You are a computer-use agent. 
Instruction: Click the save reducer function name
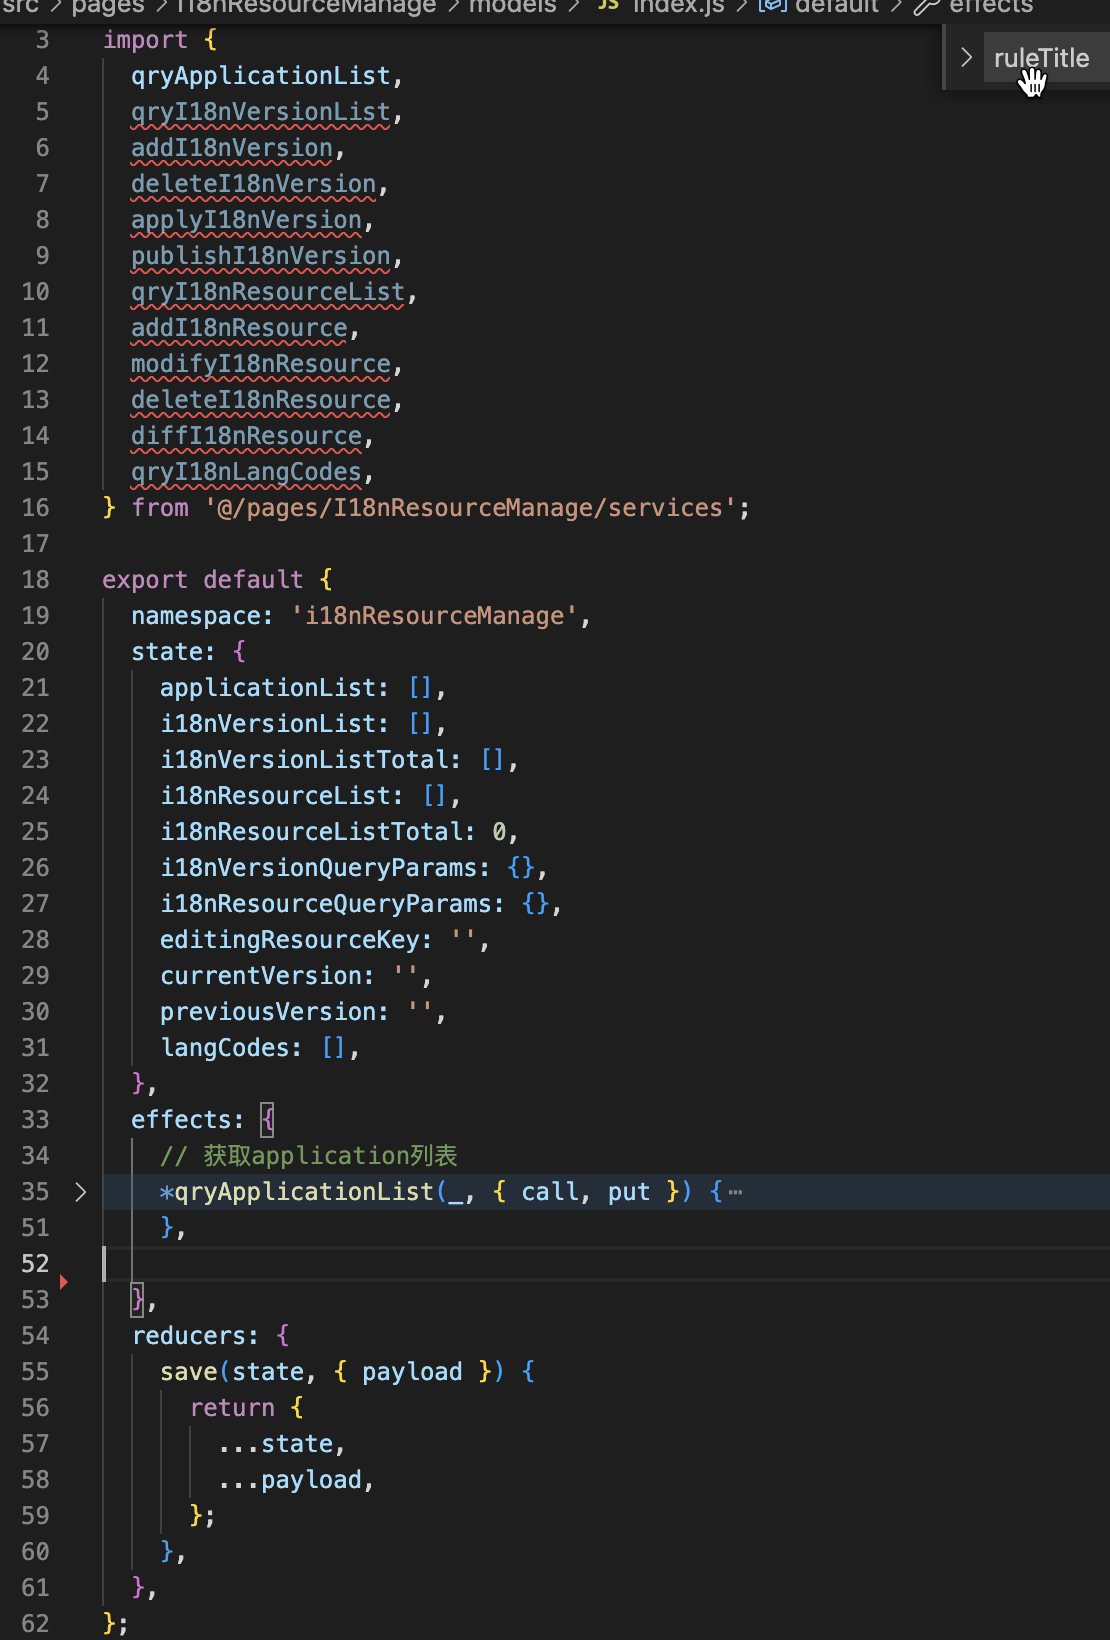(x=188, y=1372)
